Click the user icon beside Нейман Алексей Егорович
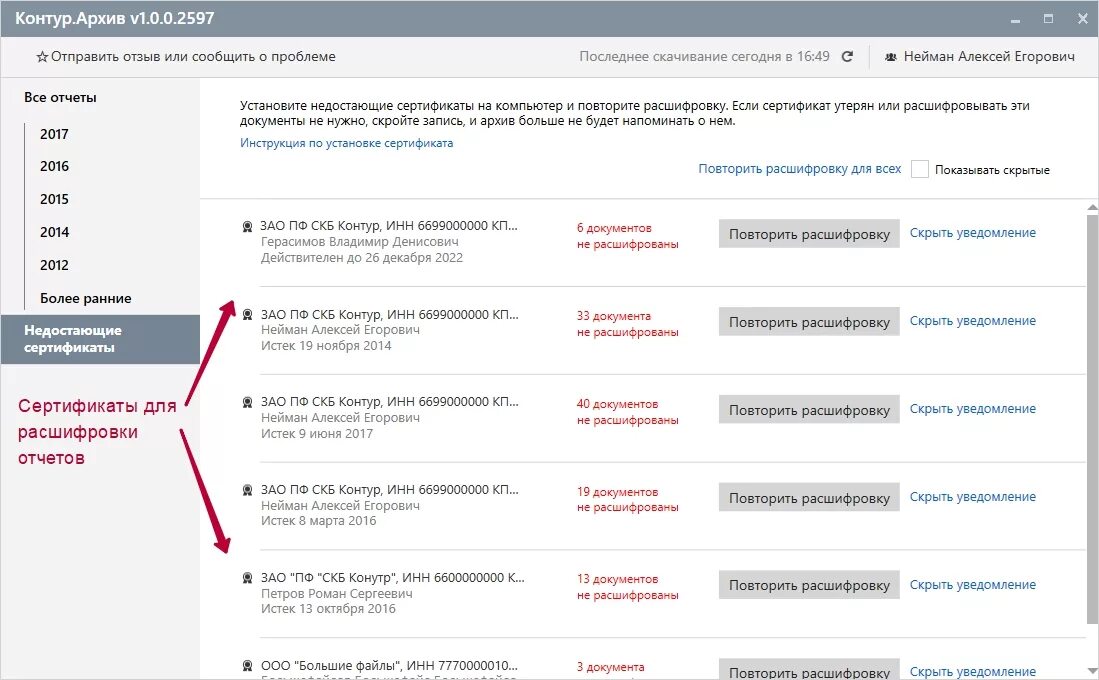Viewport: 1099px width, 680px height. (891, 57)
